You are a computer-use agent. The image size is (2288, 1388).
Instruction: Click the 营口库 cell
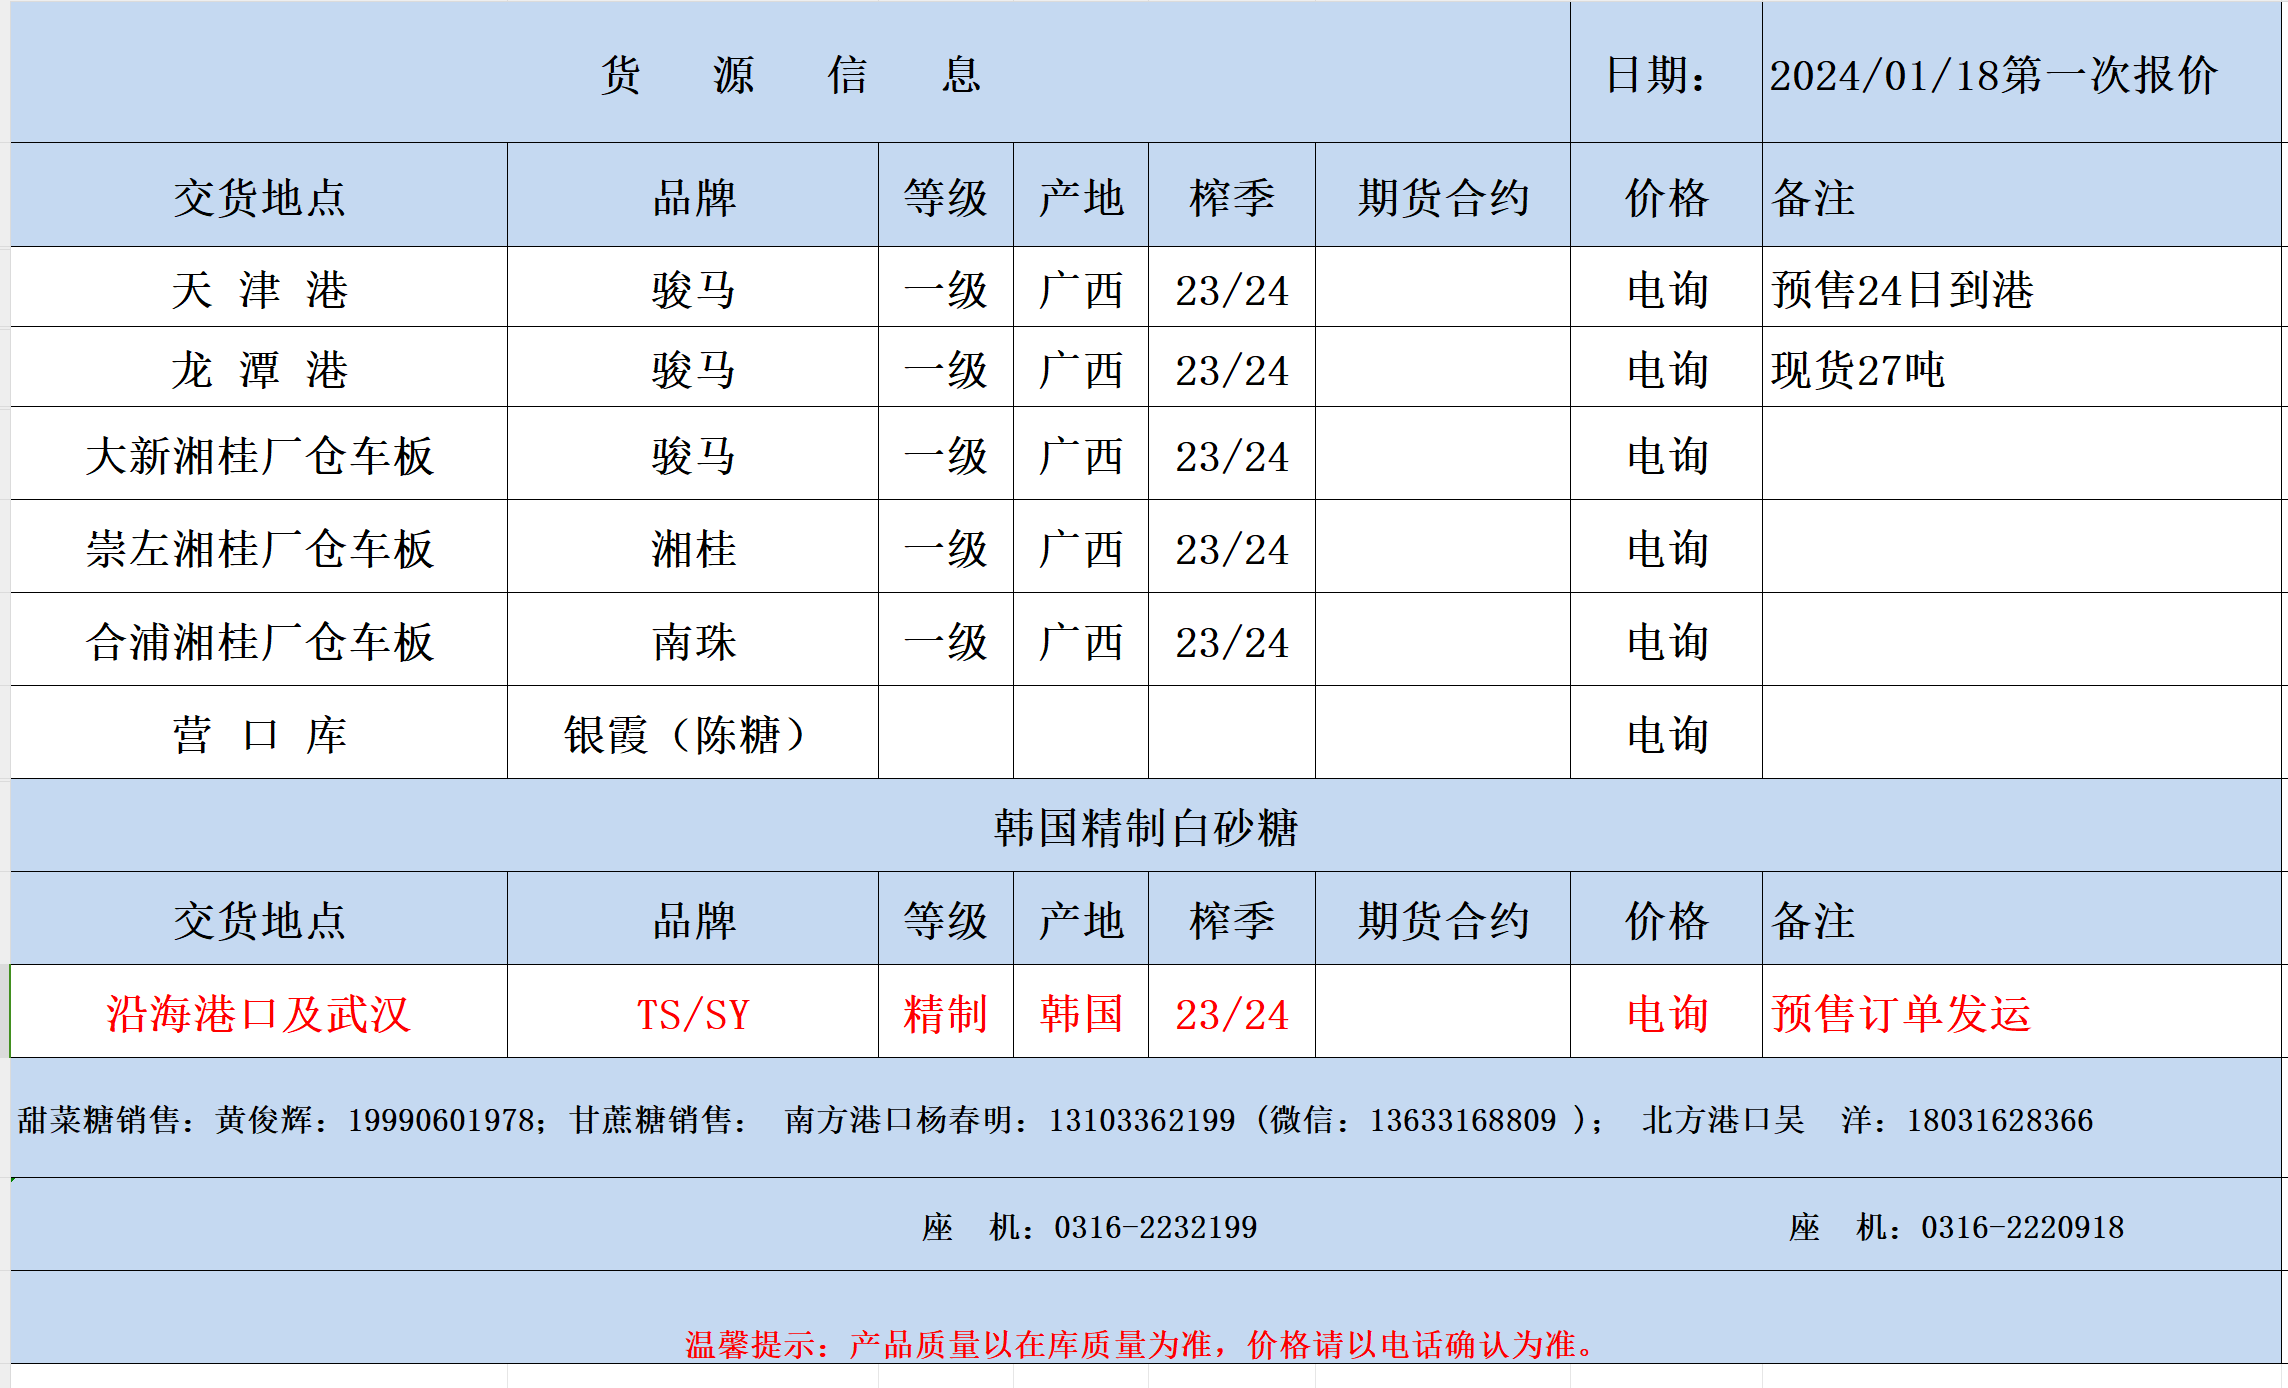[259, 735]
